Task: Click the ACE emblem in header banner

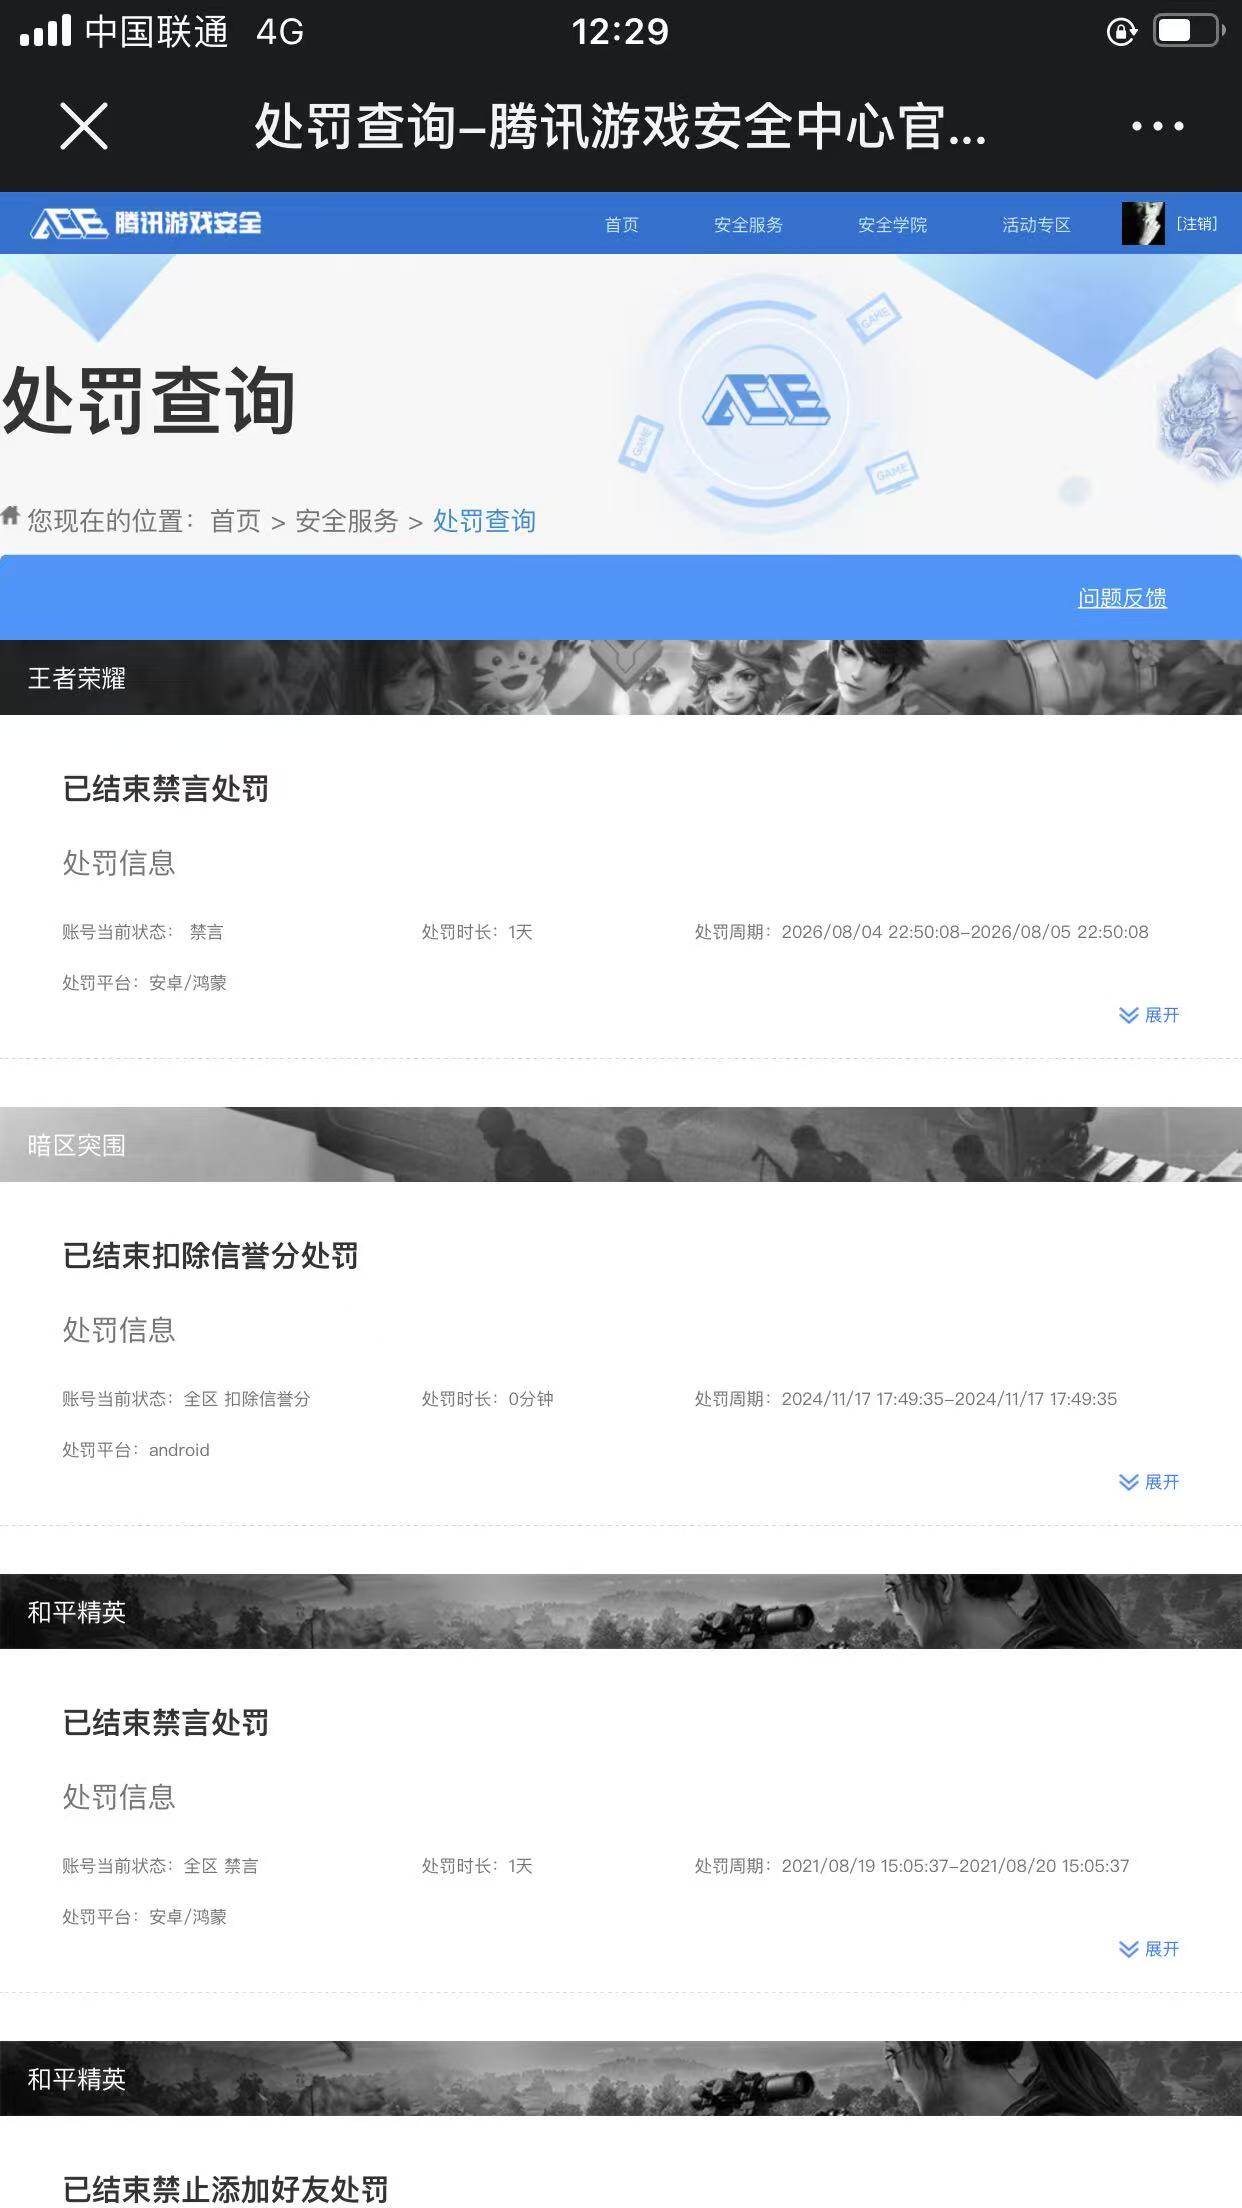Action: point(767,400)
